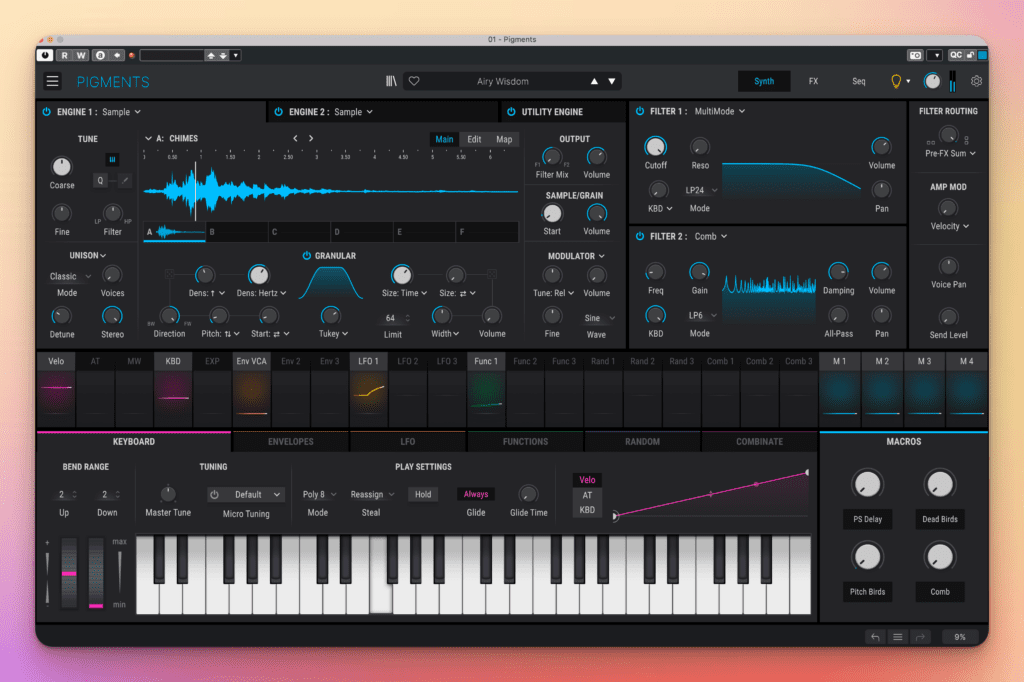Click the Dead Birds macro knob
Viewport: 1024px width, 682px height.
[x=940, y=484]
